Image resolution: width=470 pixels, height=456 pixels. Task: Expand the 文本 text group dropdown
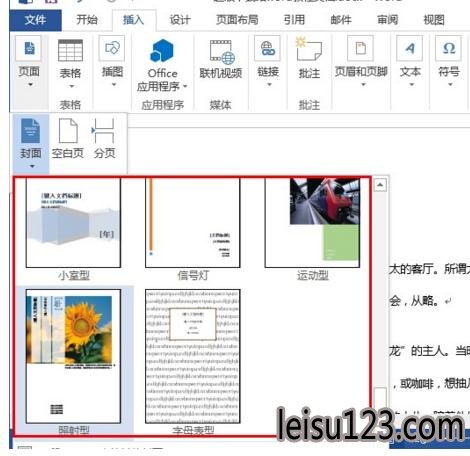(x=411, y=85)
